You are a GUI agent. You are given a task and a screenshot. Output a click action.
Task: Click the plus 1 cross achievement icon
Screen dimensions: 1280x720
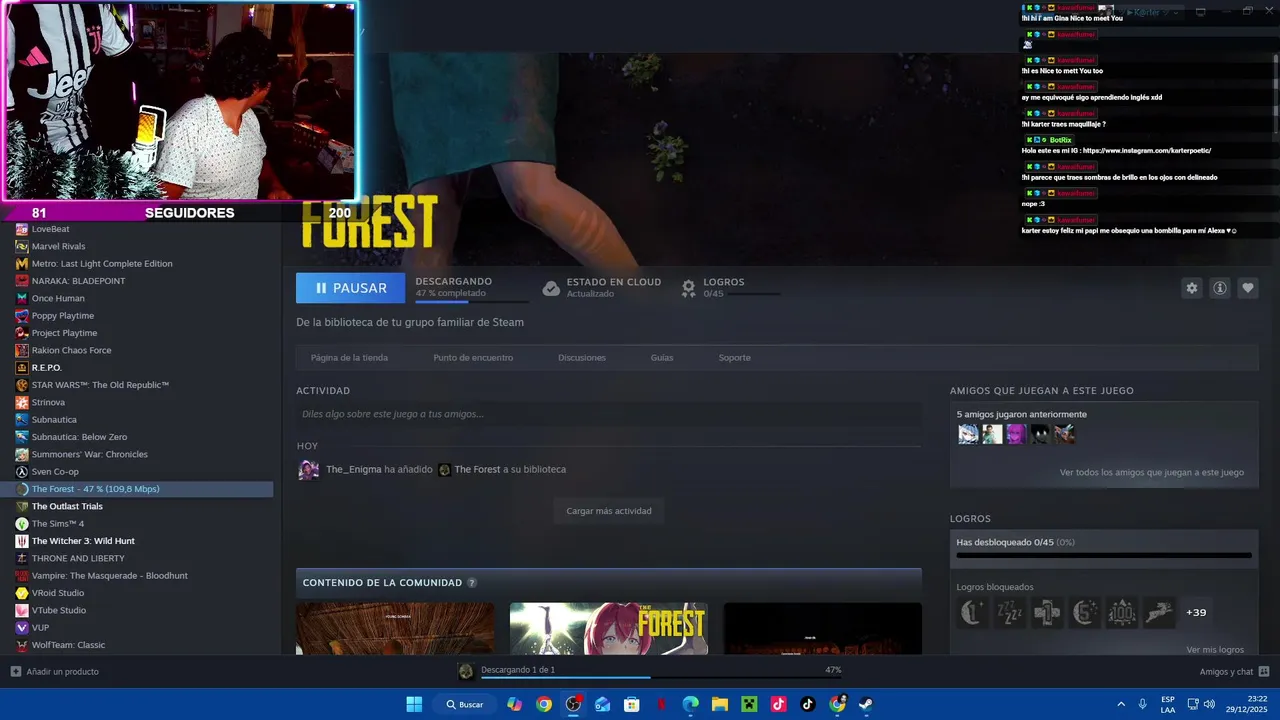[x=1046, y=612]
